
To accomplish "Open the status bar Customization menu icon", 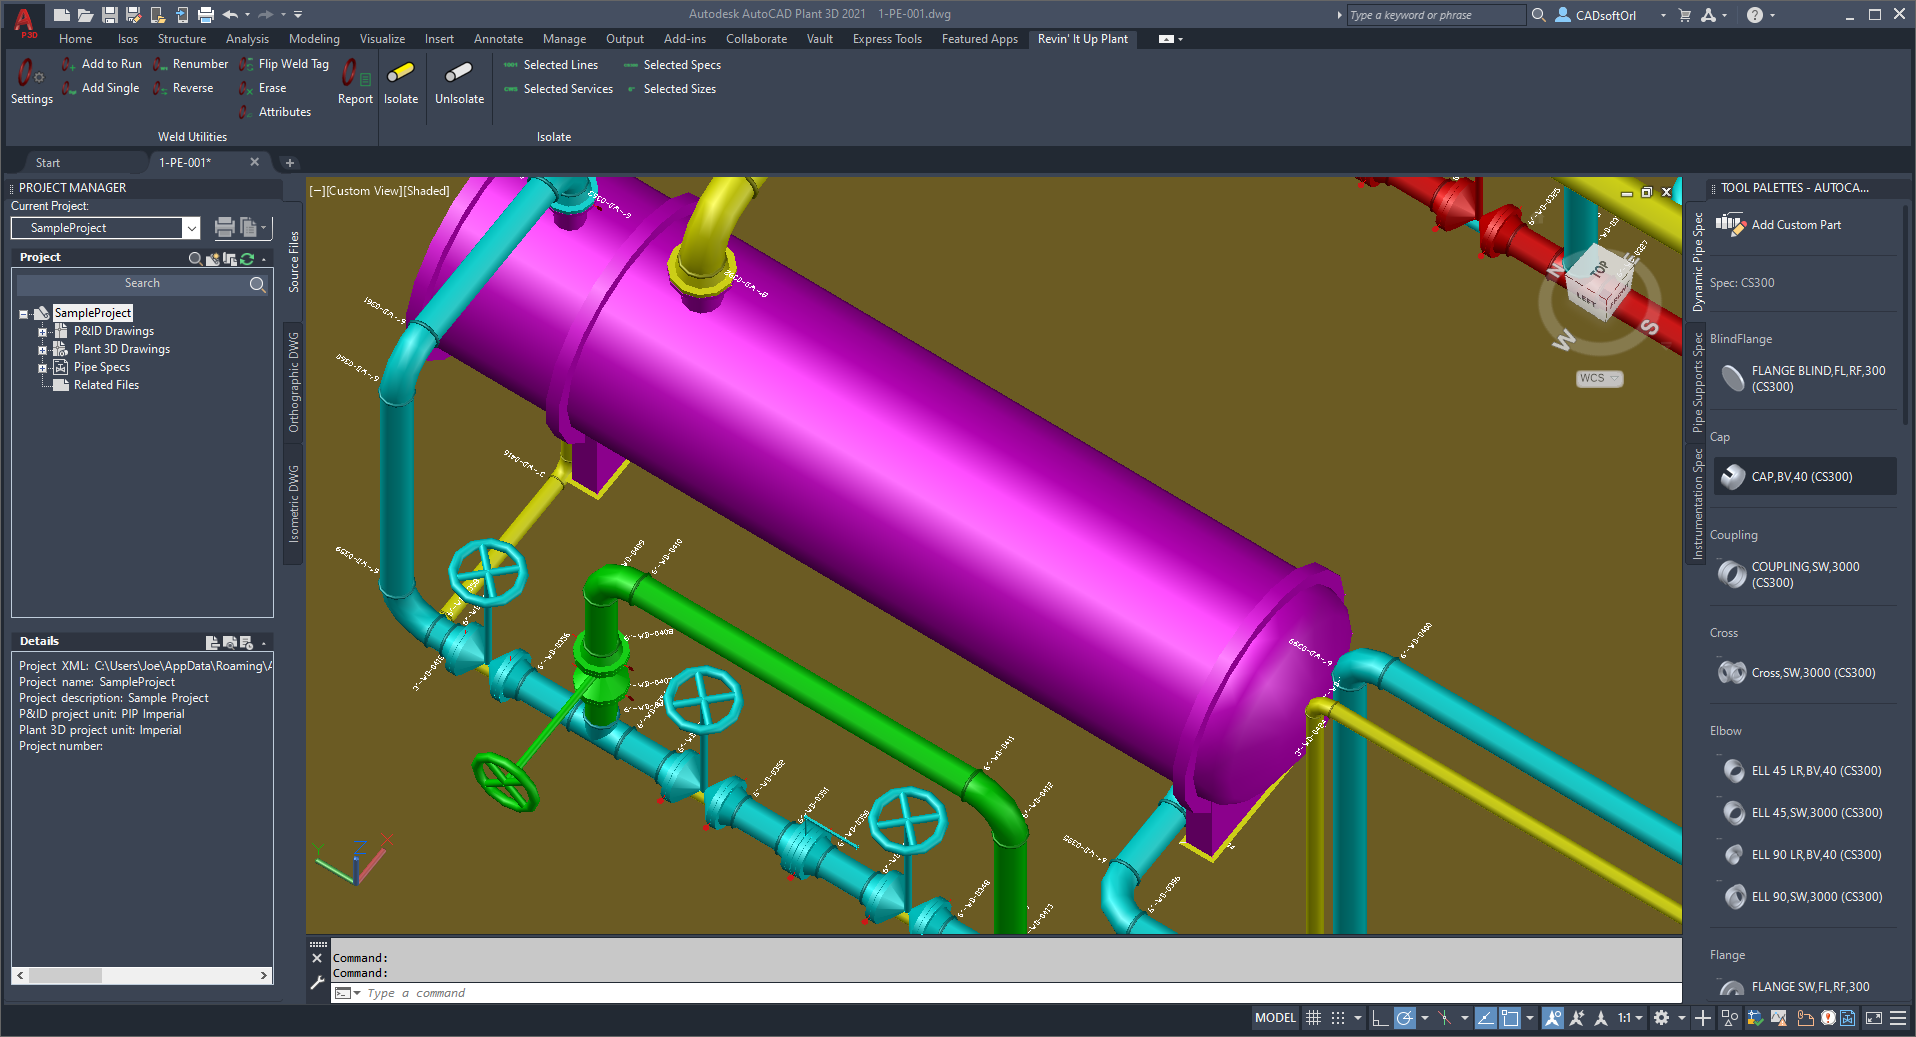I will click(1897, 1018).
